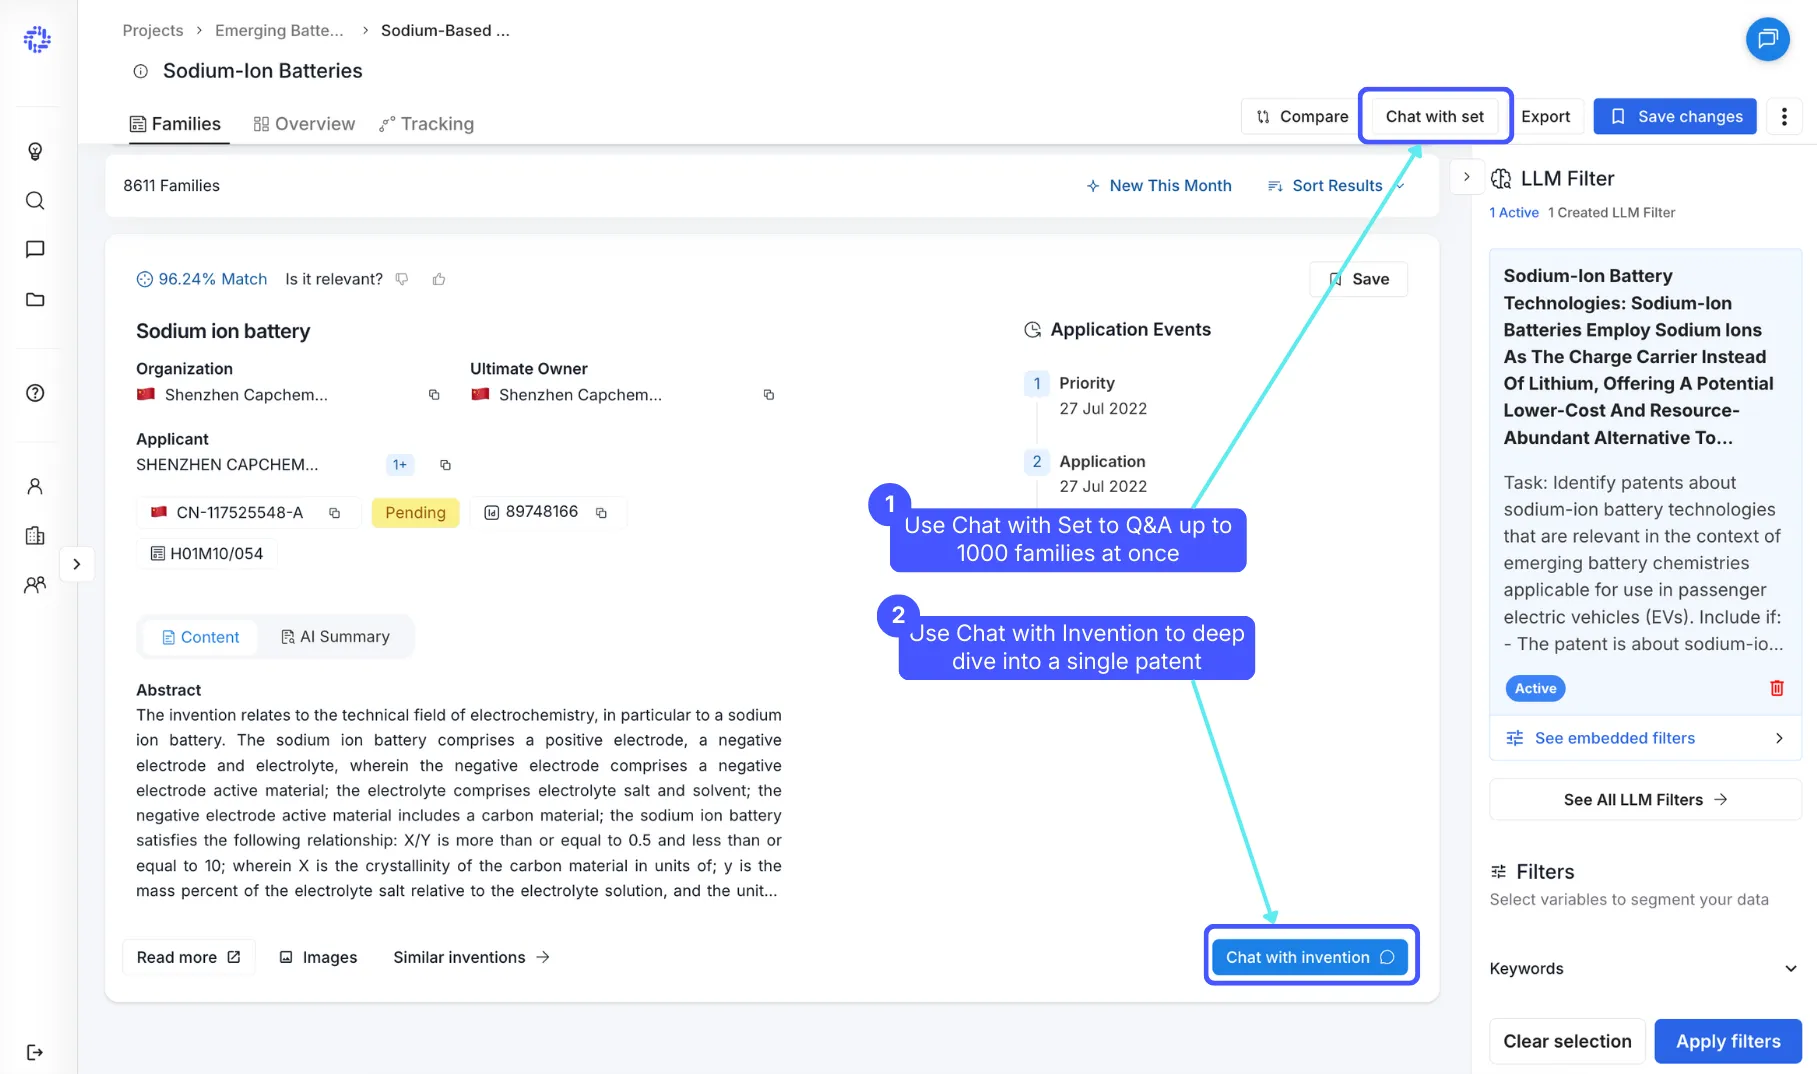Select the Content tab
Viewport: 1817px width, 1074px height.
click(200, 637)
